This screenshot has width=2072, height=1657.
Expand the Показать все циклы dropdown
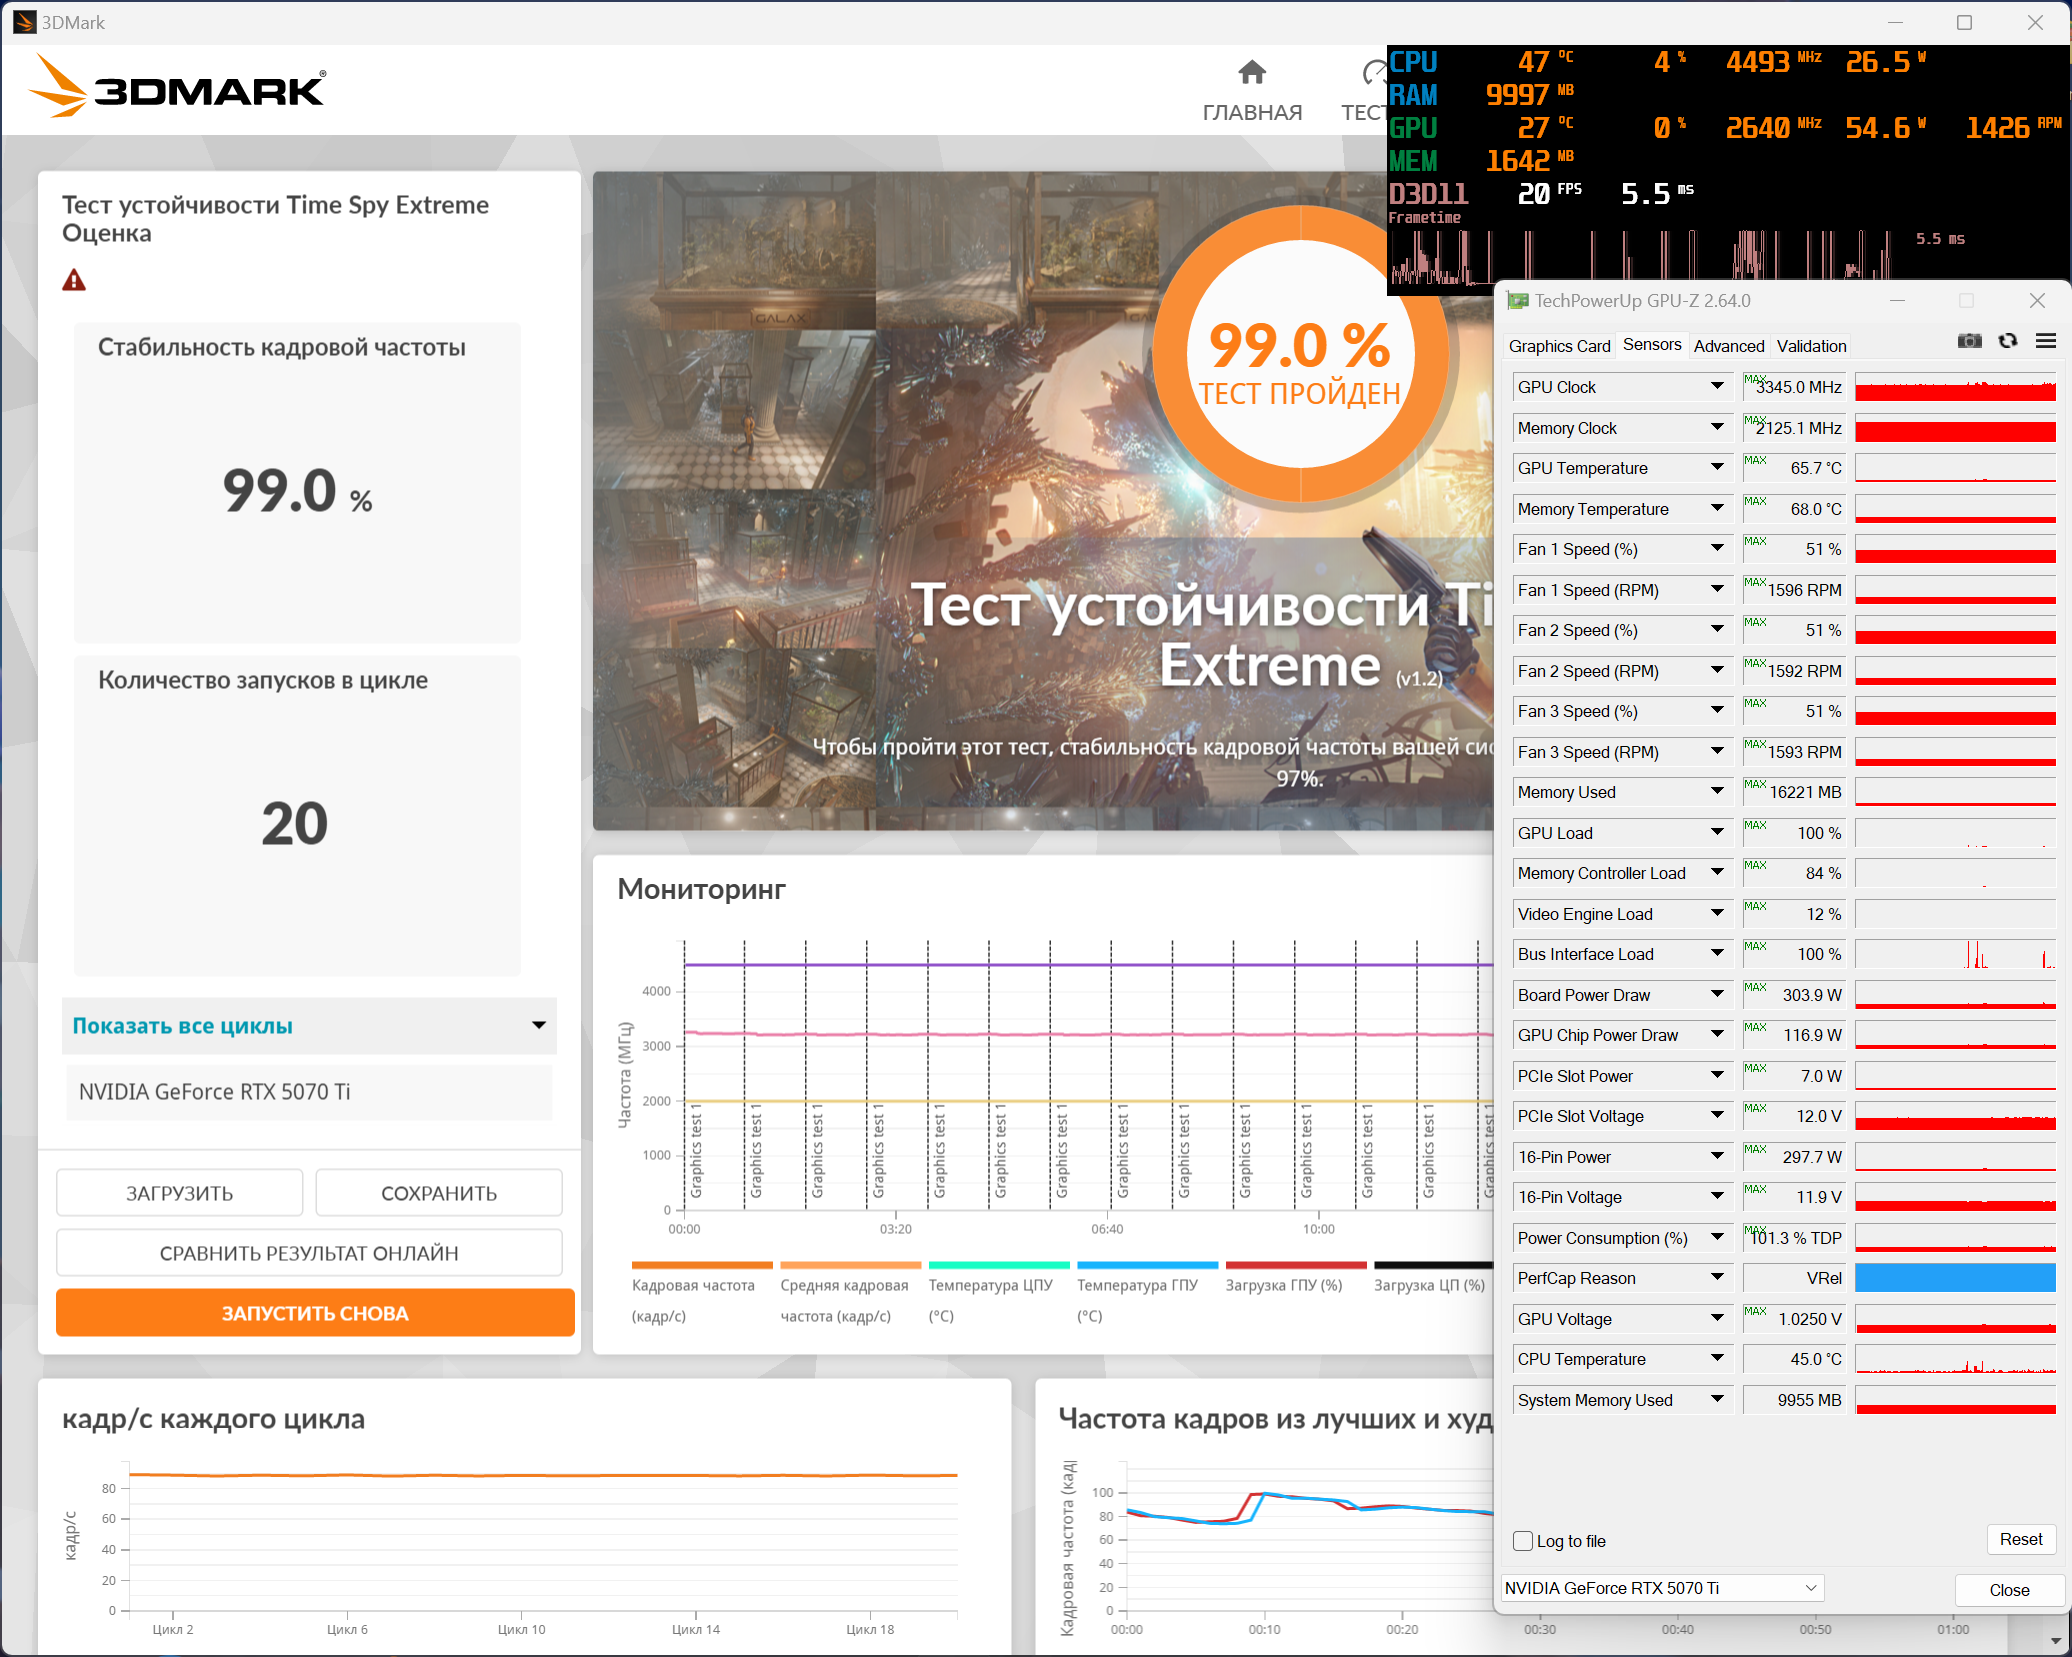(309, 1026)
